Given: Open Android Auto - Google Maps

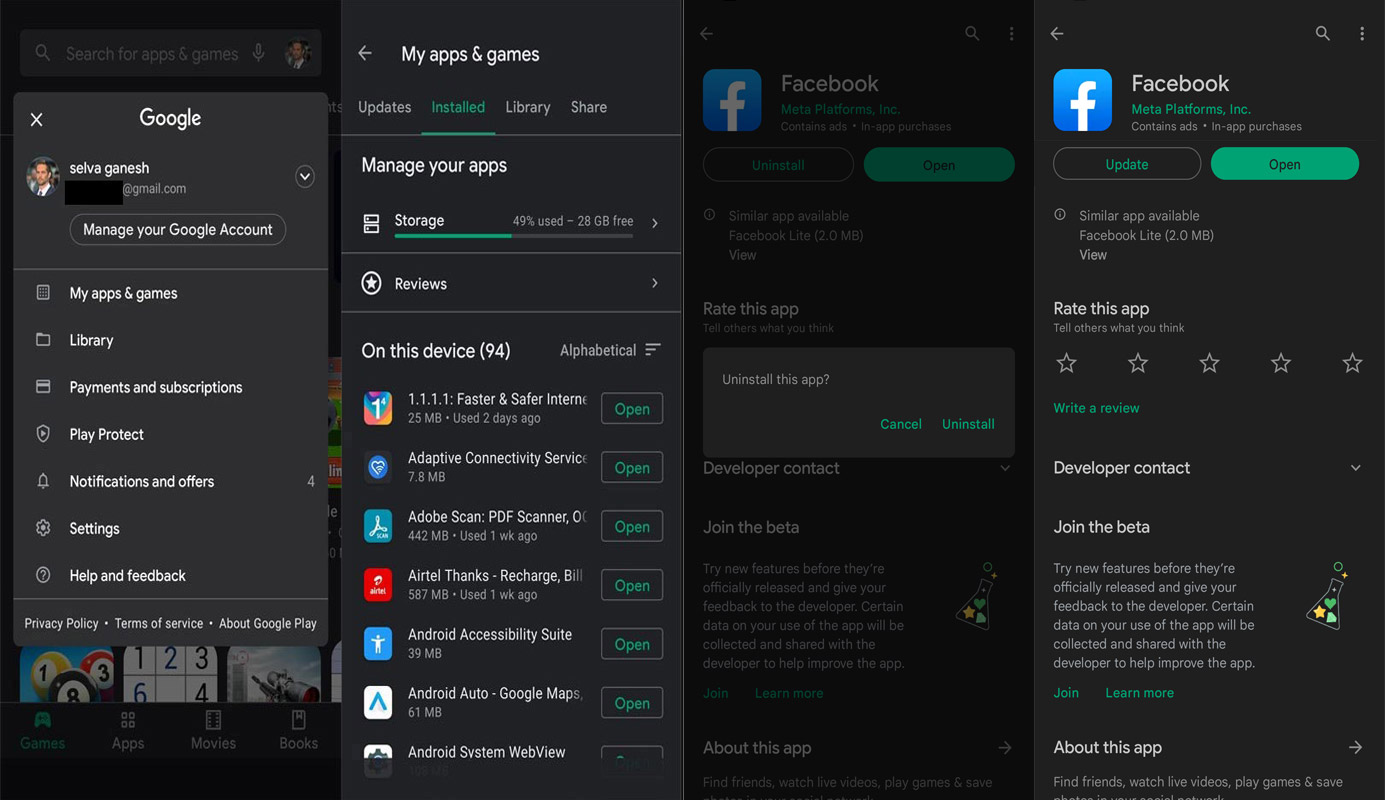Looking at the screenshot, I should (632, 704).
